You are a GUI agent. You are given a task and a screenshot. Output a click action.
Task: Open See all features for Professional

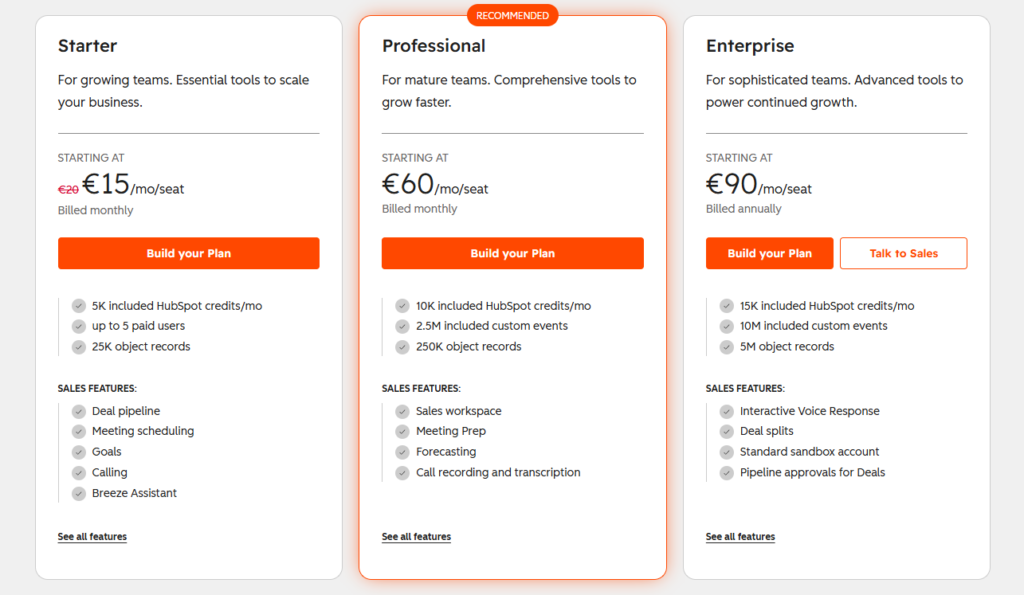(x=416, y=537)
